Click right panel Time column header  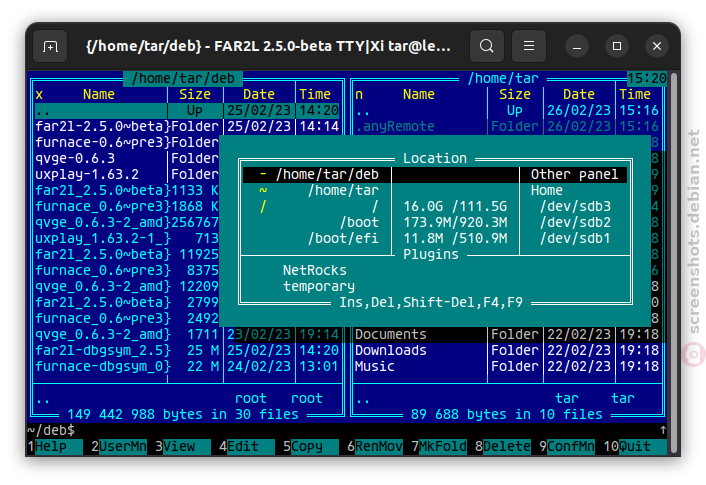(635, 95)
